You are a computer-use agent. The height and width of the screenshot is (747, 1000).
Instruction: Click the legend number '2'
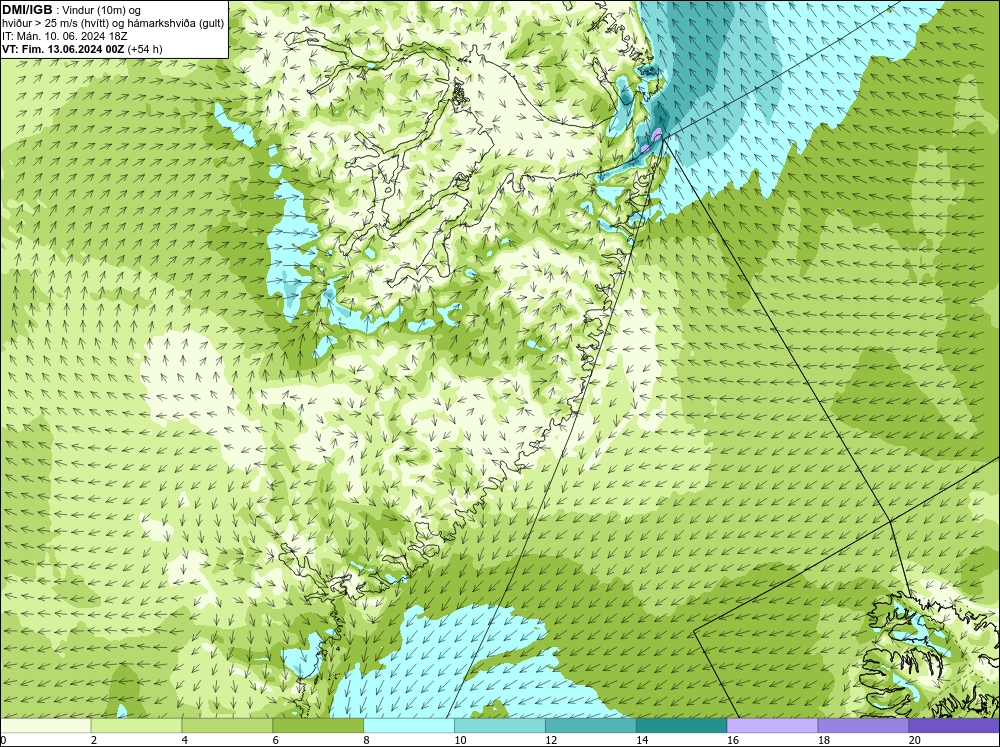(94, 740)
